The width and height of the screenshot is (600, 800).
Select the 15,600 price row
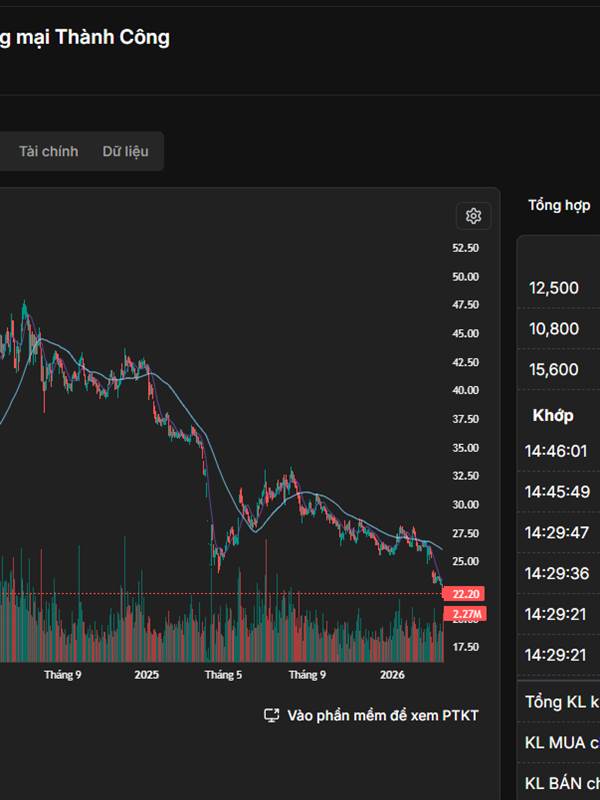tap(554, 370)
